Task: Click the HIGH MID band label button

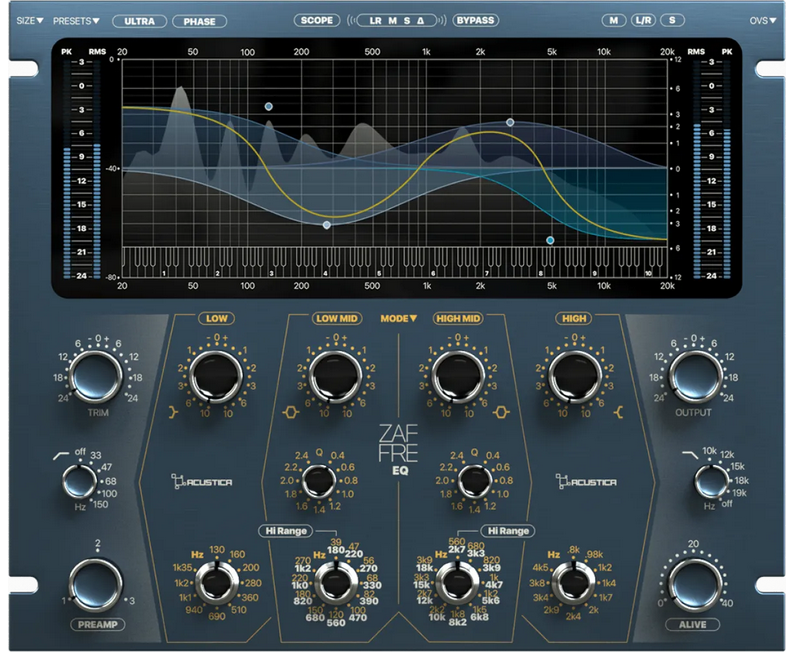Action: [x=457, y=318]
